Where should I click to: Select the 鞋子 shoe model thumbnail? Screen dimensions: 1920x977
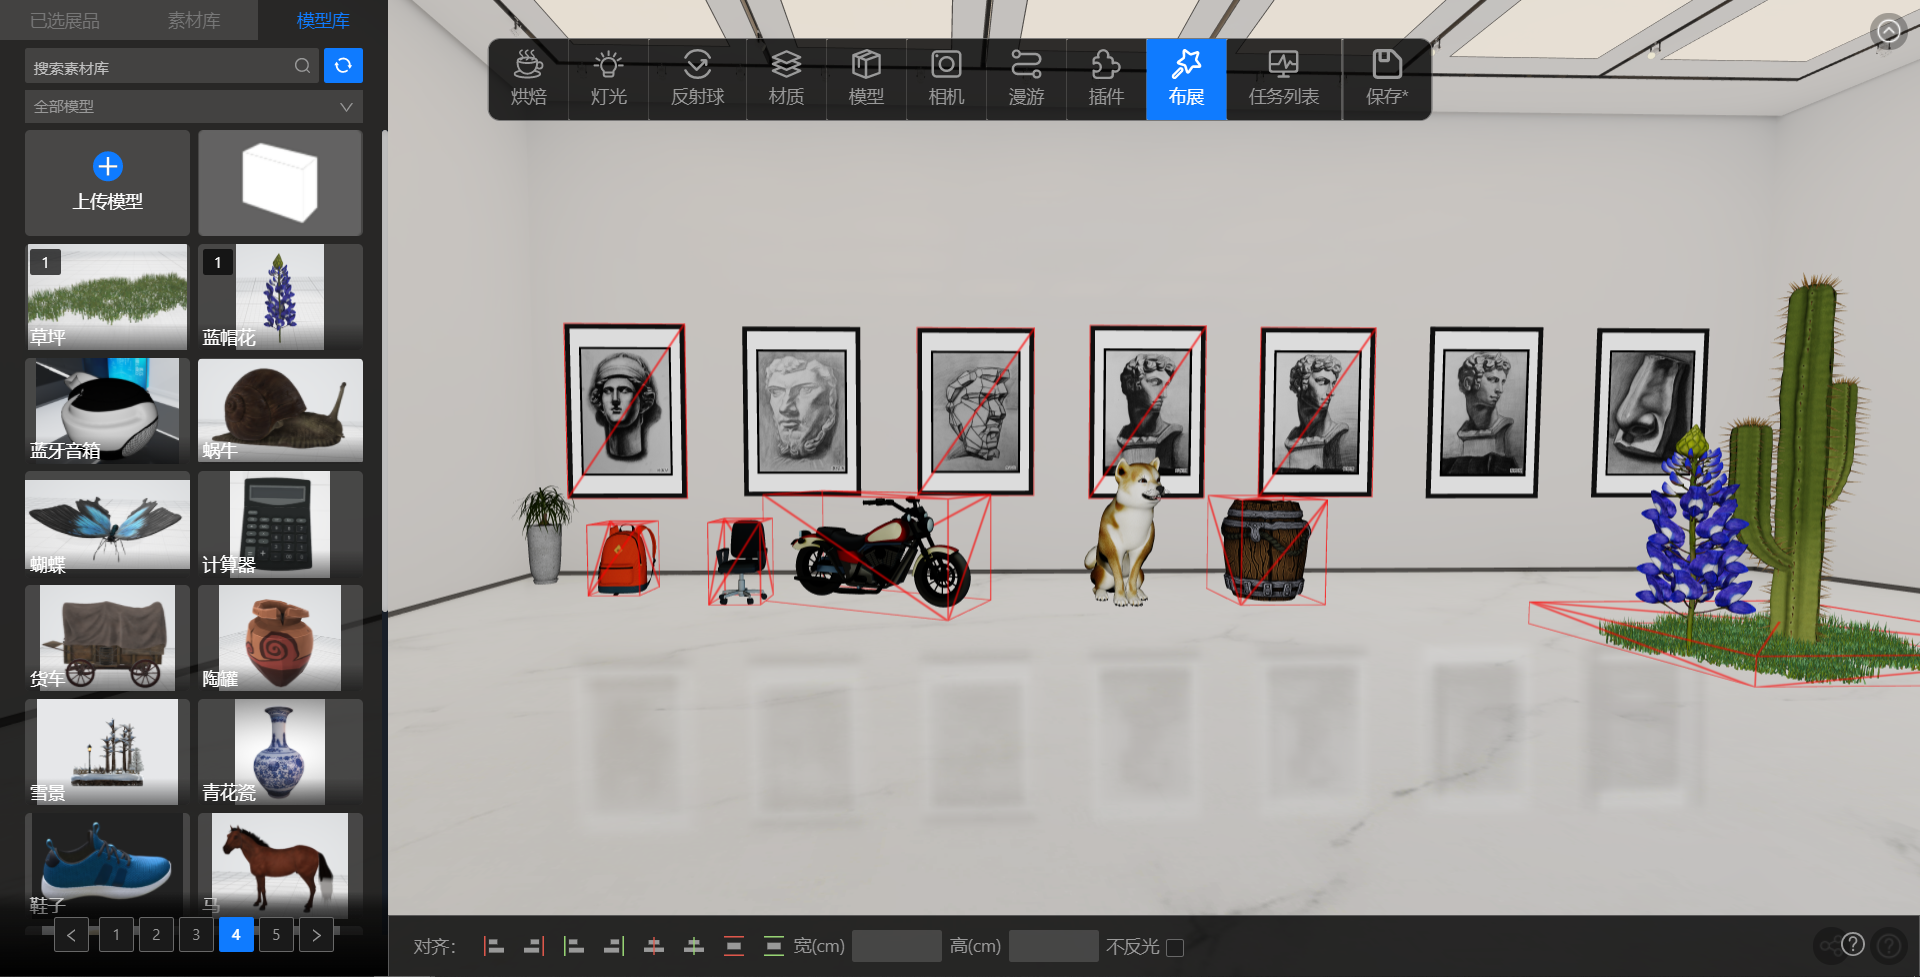point(107,865)
